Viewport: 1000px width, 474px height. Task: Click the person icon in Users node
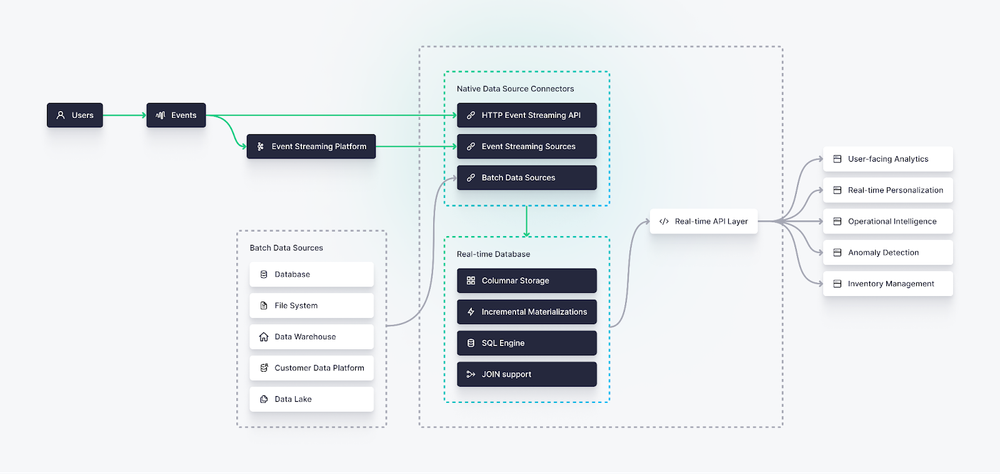(61, 115)
